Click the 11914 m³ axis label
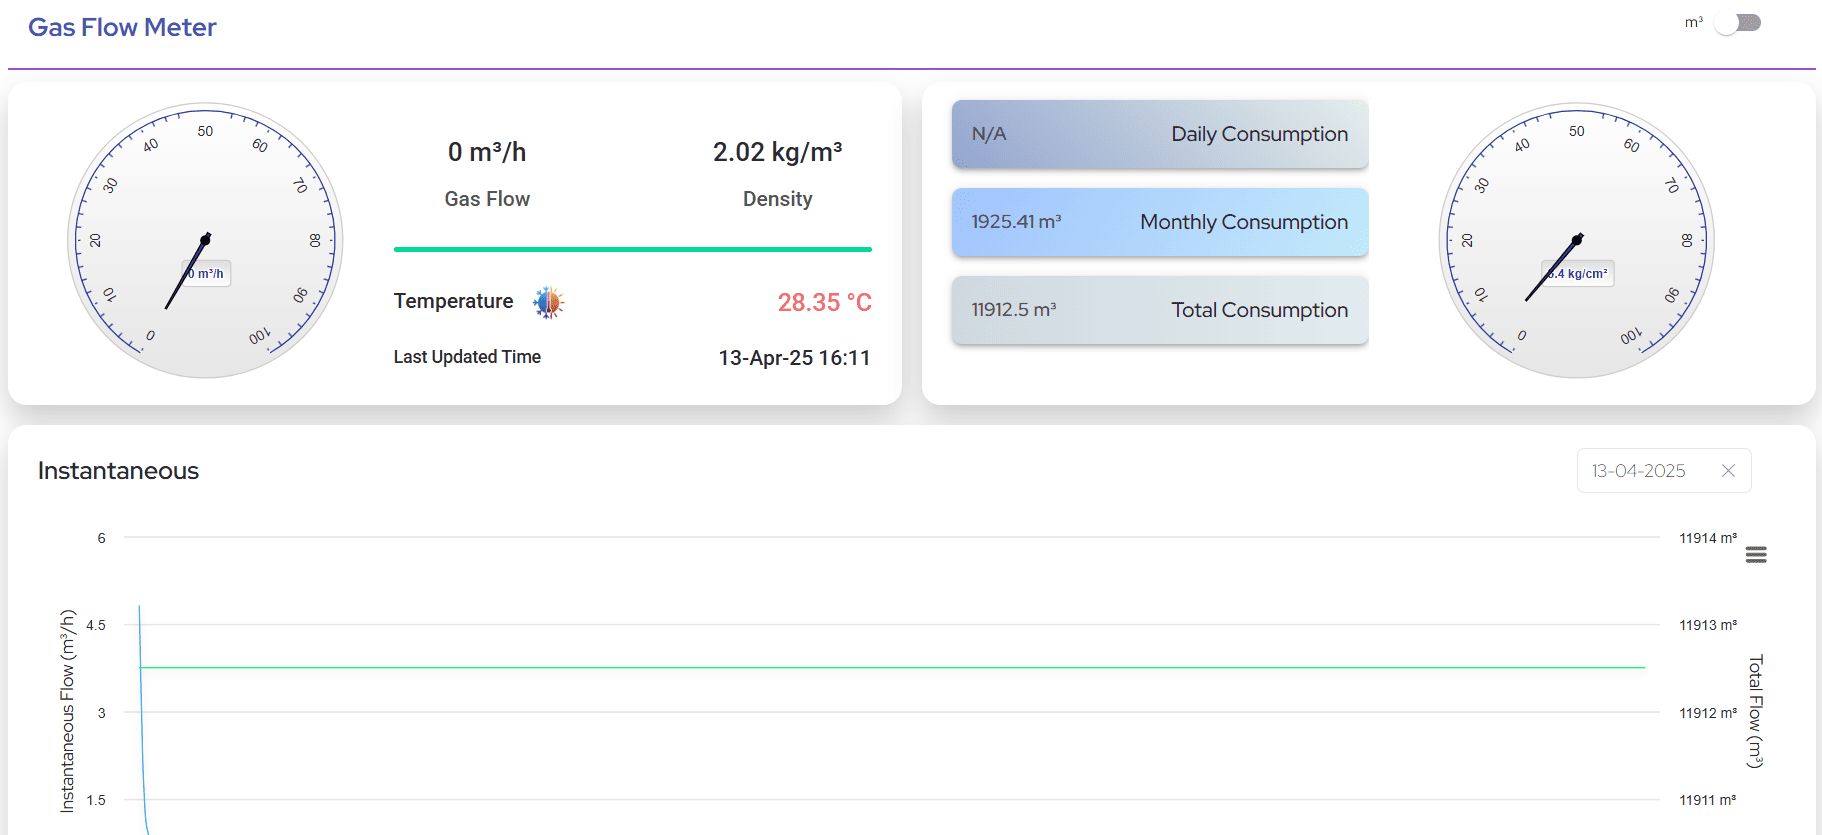Image resolution: width=1822 pixels, height=835 pixels. [x=1708, y=538]
